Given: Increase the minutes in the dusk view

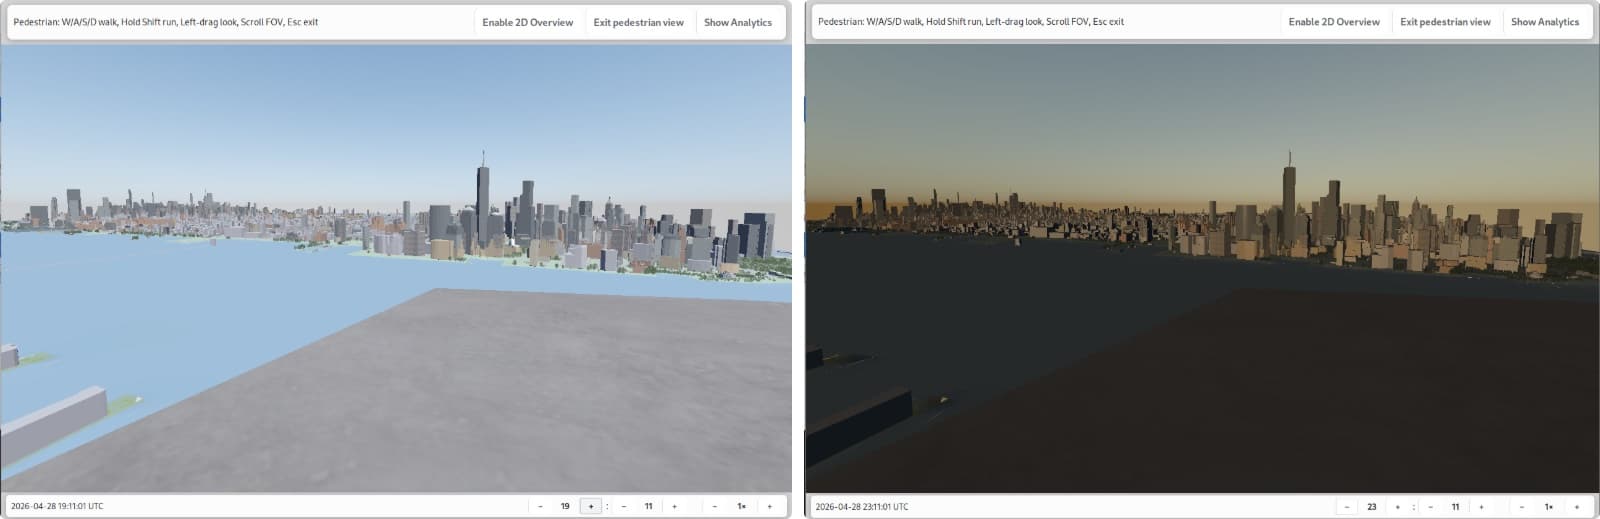Looking at the screenshot, I should (1481, 506).
